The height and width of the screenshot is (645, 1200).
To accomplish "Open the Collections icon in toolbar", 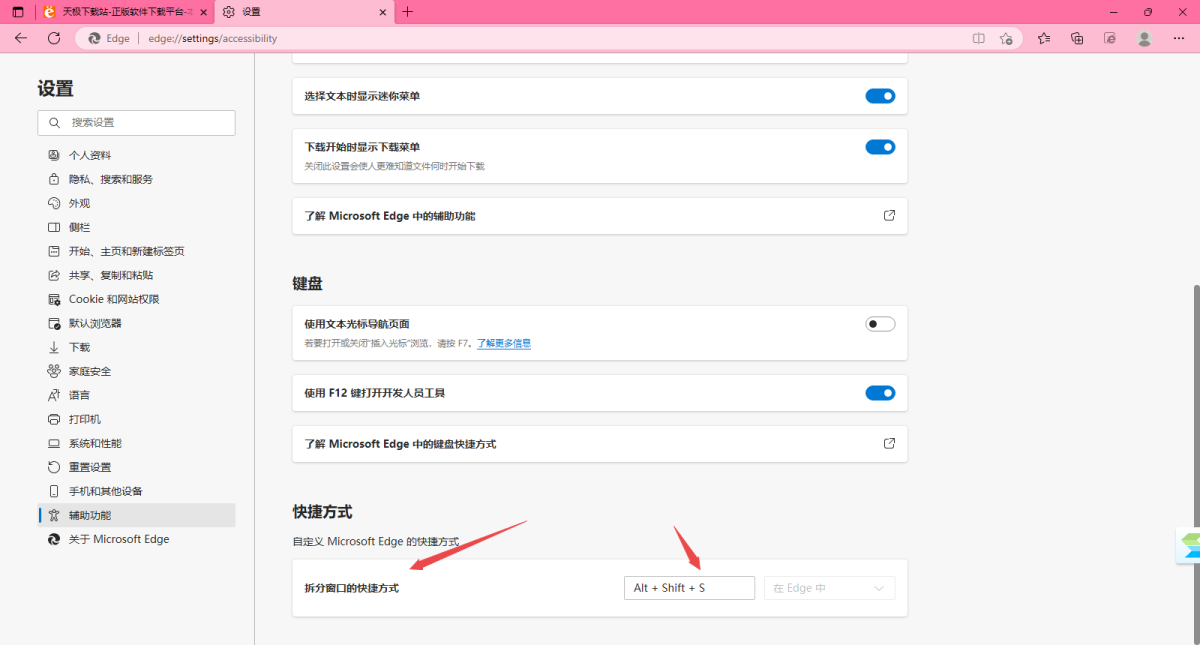I will [x=1077, y=38].
